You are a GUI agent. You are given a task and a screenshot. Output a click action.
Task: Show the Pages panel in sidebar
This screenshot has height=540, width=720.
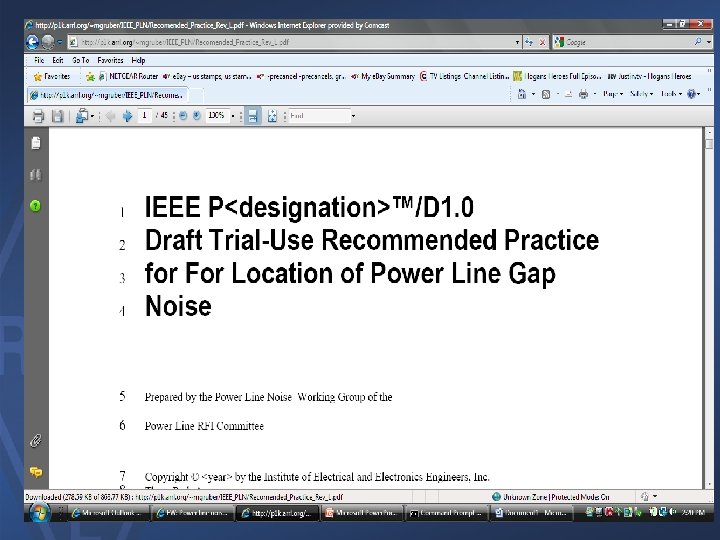[36, 143]
